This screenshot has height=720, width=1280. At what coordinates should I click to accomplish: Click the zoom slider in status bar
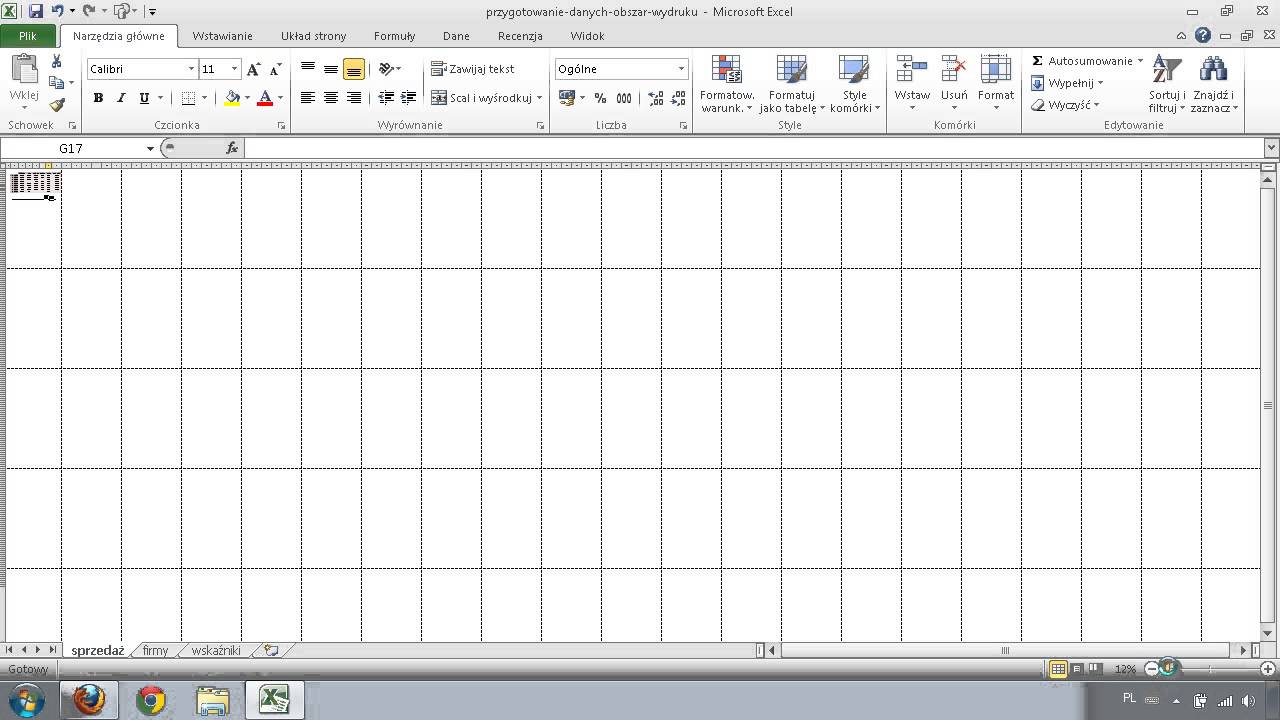[1211, 669]
